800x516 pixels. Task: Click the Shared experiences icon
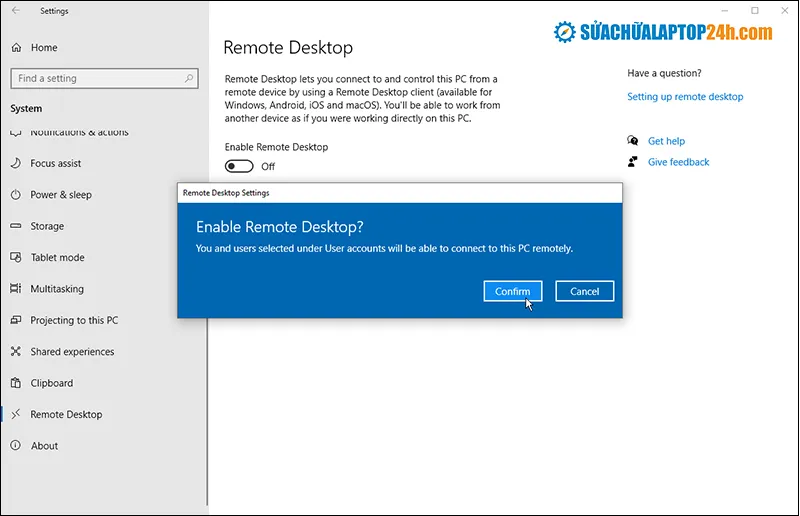(16, 351)
